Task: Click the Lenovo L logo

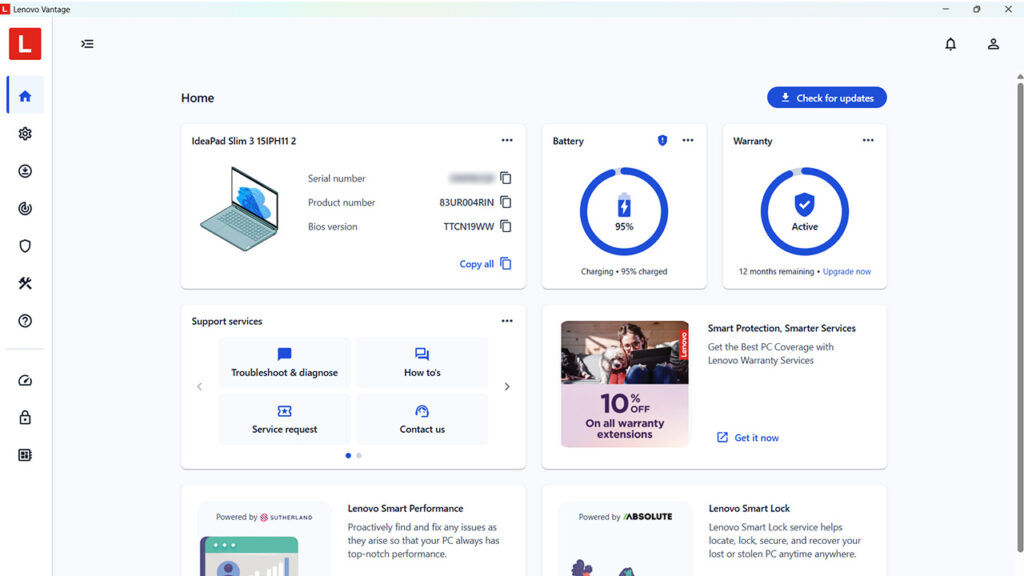Action: 25,44
